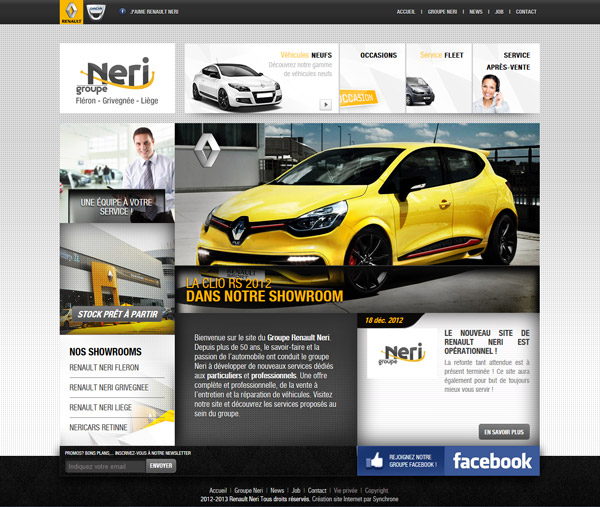600x507 pixels.
Task: Select RENAULT NERI LIEGE showroom
Action: pyautogui.click(x=100, y=408)
